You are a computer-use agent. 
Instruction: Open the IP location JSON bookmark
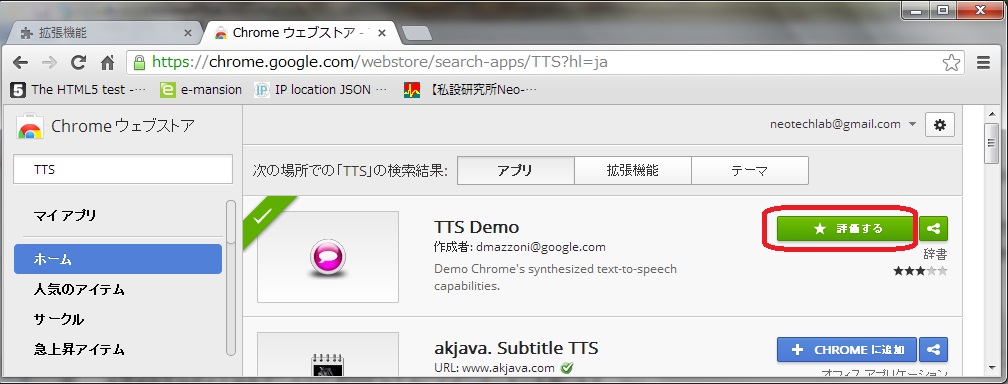[x=321, y=90]
